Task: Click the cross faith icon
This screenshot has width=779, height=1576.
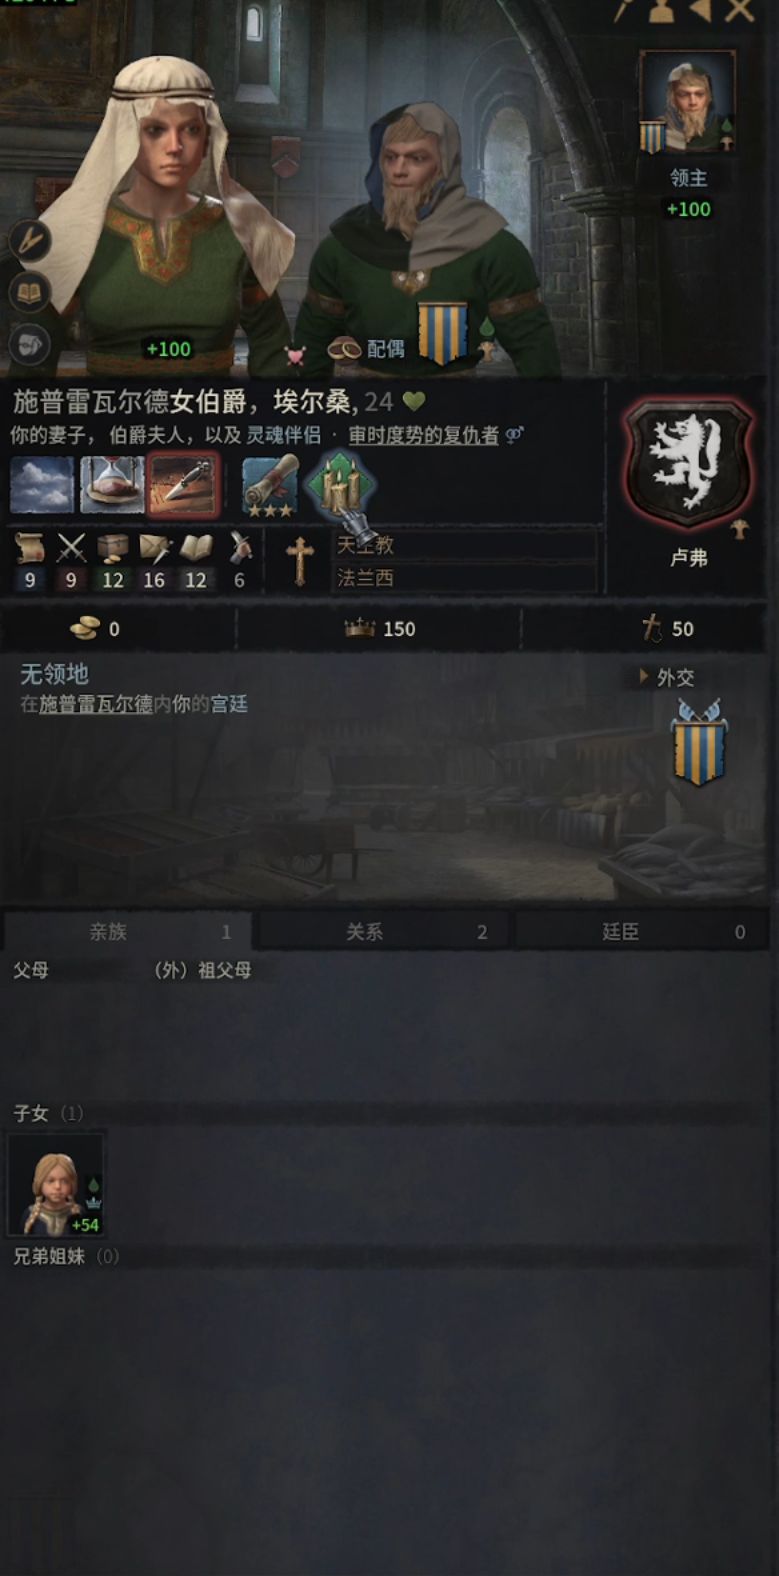Action: click(x=299, y=562)
